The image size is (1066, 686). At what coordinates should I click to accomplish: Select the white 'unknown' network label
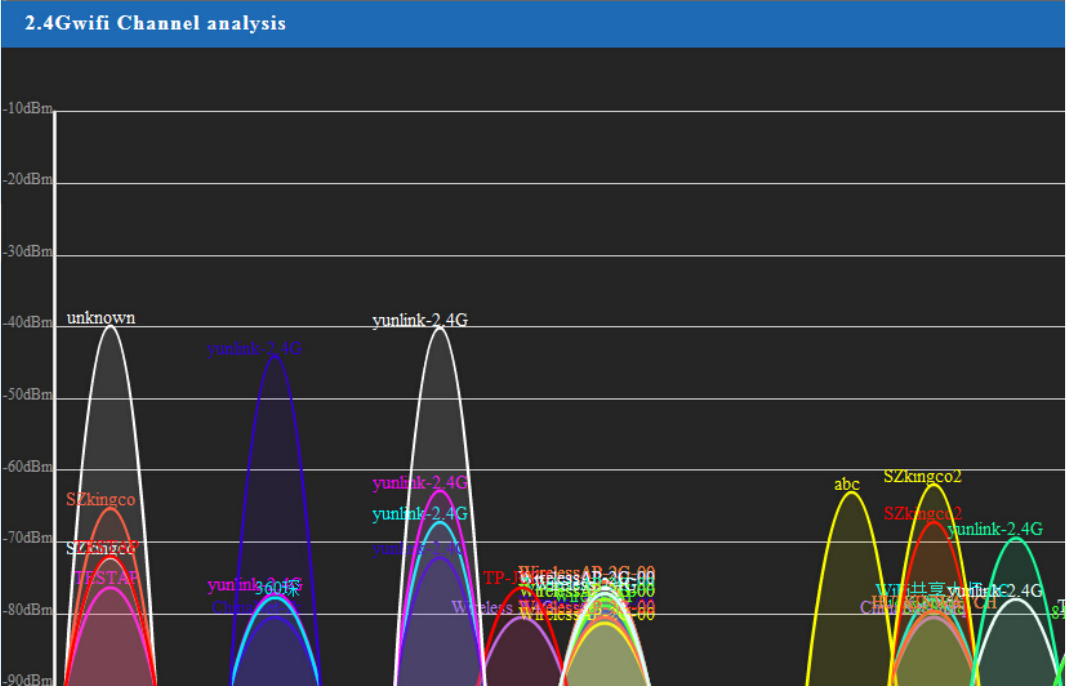[101, 318]
